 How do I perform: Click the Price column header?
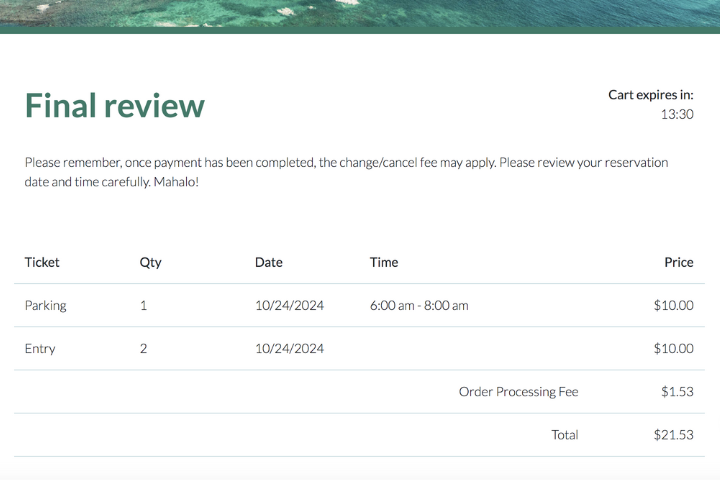pyautogui.click(x=678, y=262)
